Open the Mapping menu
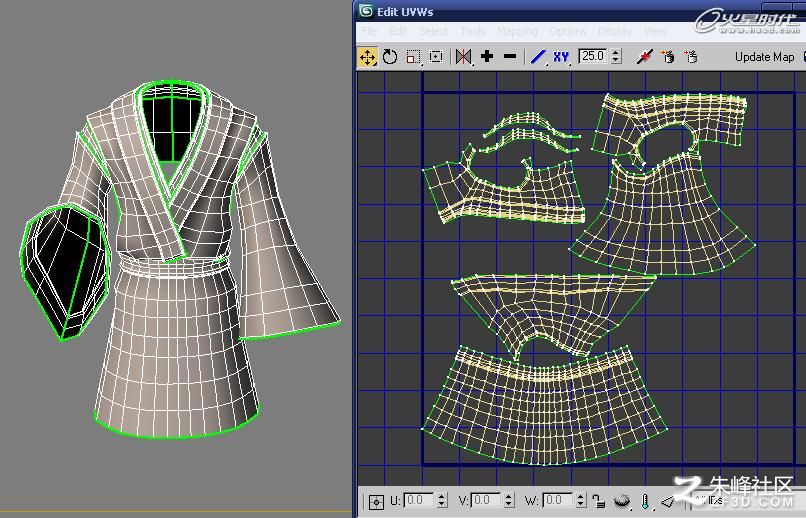 517,31
